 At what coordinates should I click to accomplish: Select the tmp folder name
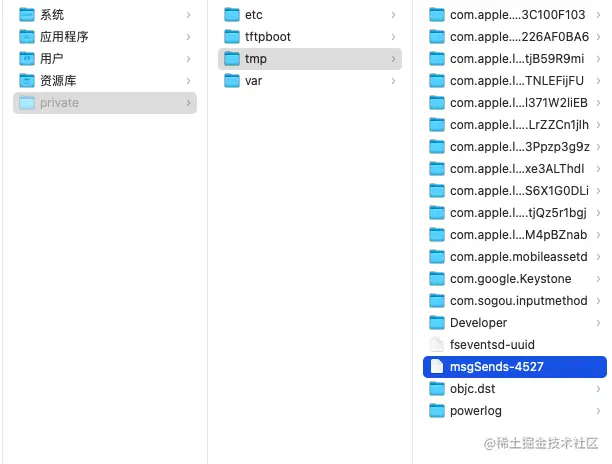point(256,59)
